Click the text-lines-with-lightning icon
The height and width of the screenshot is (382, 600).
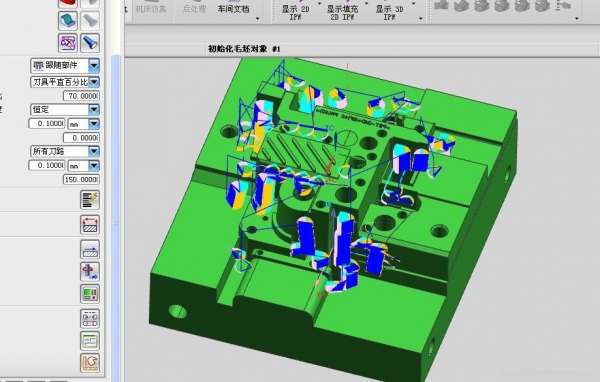coord(90,199)
